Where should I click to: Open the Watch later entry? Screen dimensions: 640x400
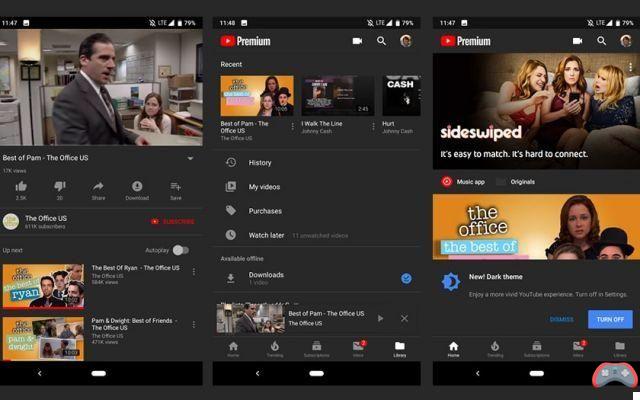coord(317,235)
